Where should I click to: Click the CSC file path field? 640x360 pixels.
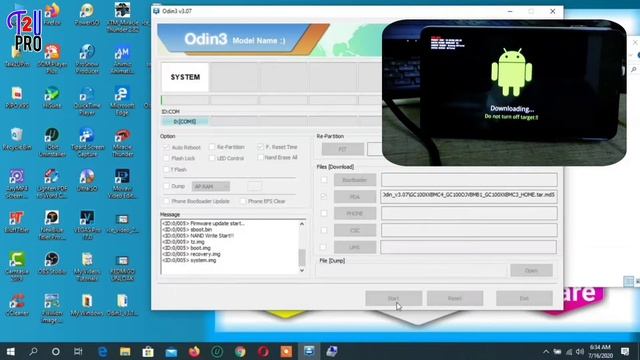(x=469, y=230)
